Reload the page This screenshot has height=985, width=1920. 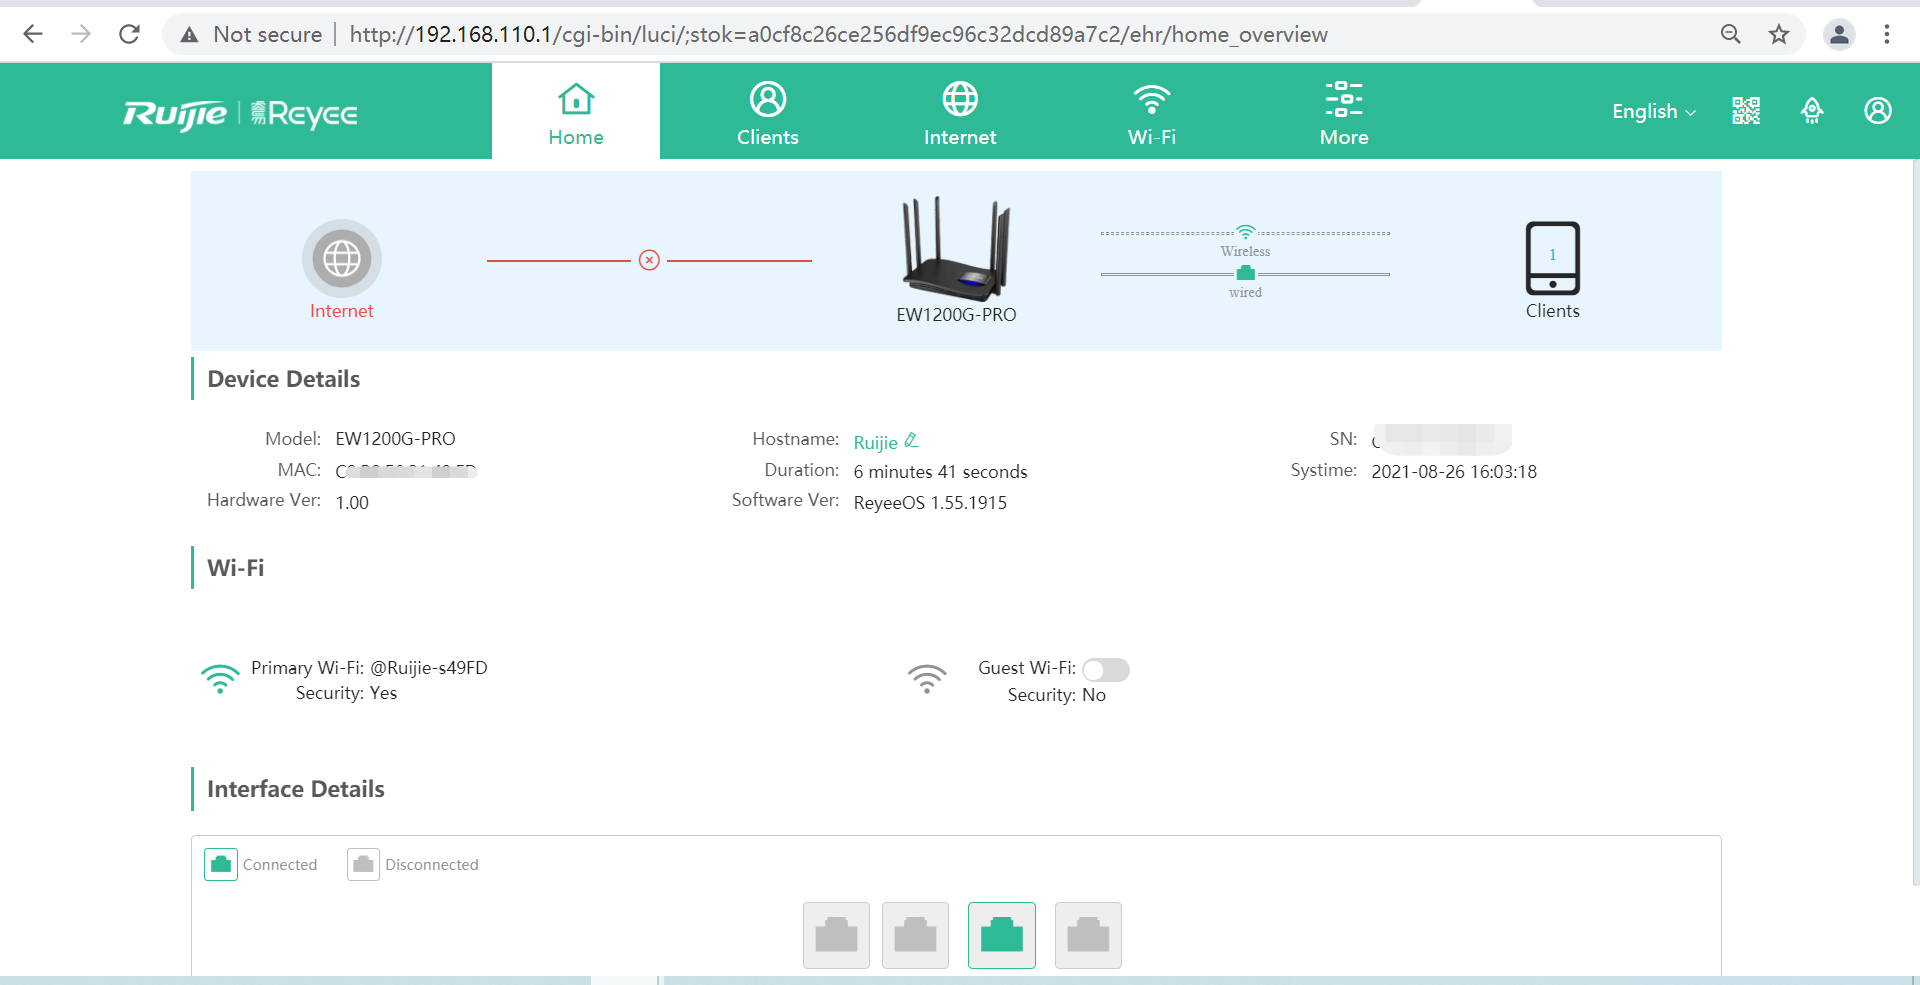129,34
